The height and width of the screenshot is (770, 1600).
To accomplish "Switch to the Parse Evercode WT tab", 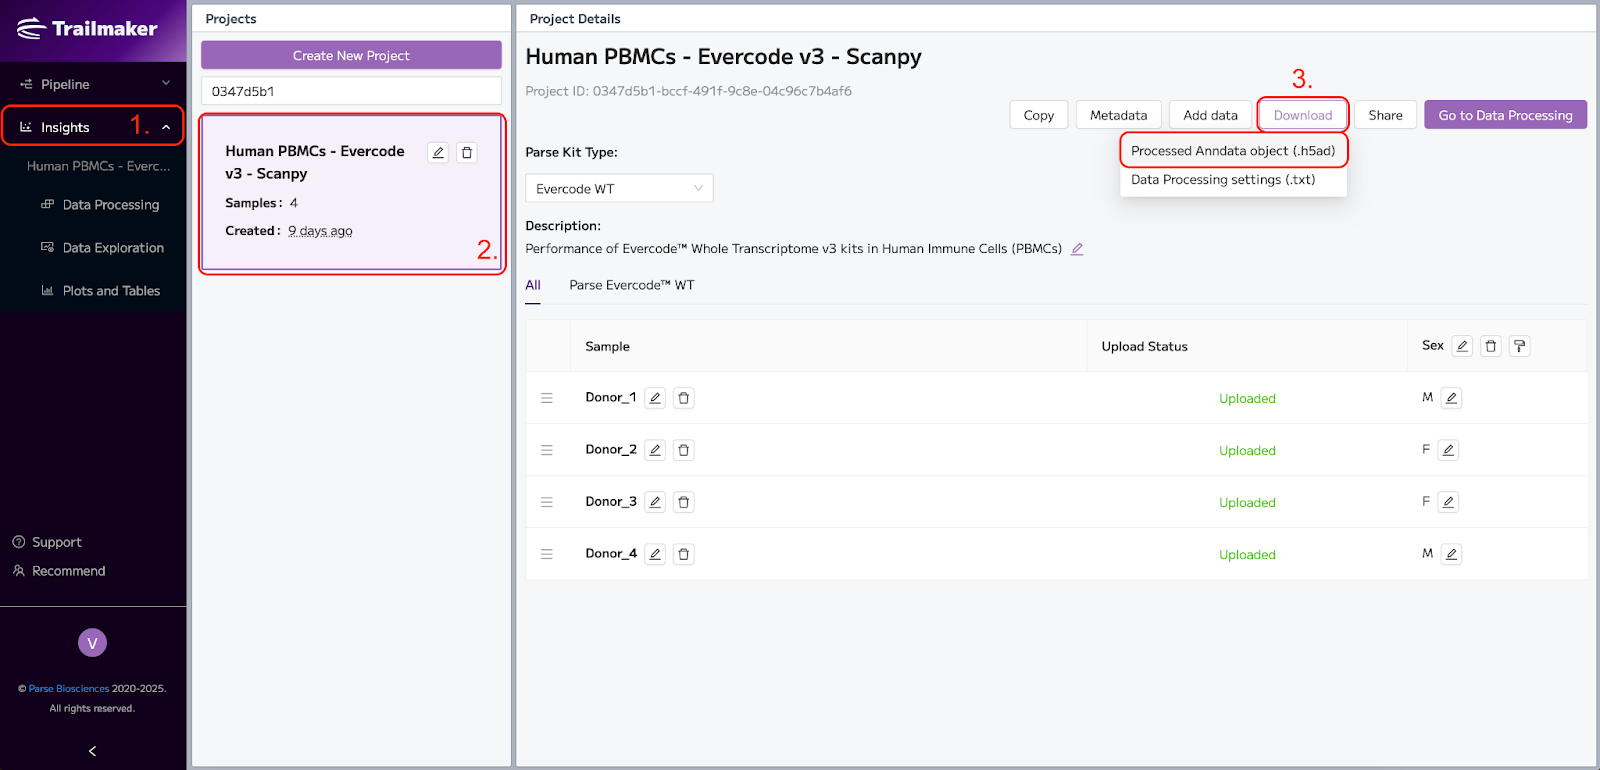I will pyautogui.click(x=631, y=285).
